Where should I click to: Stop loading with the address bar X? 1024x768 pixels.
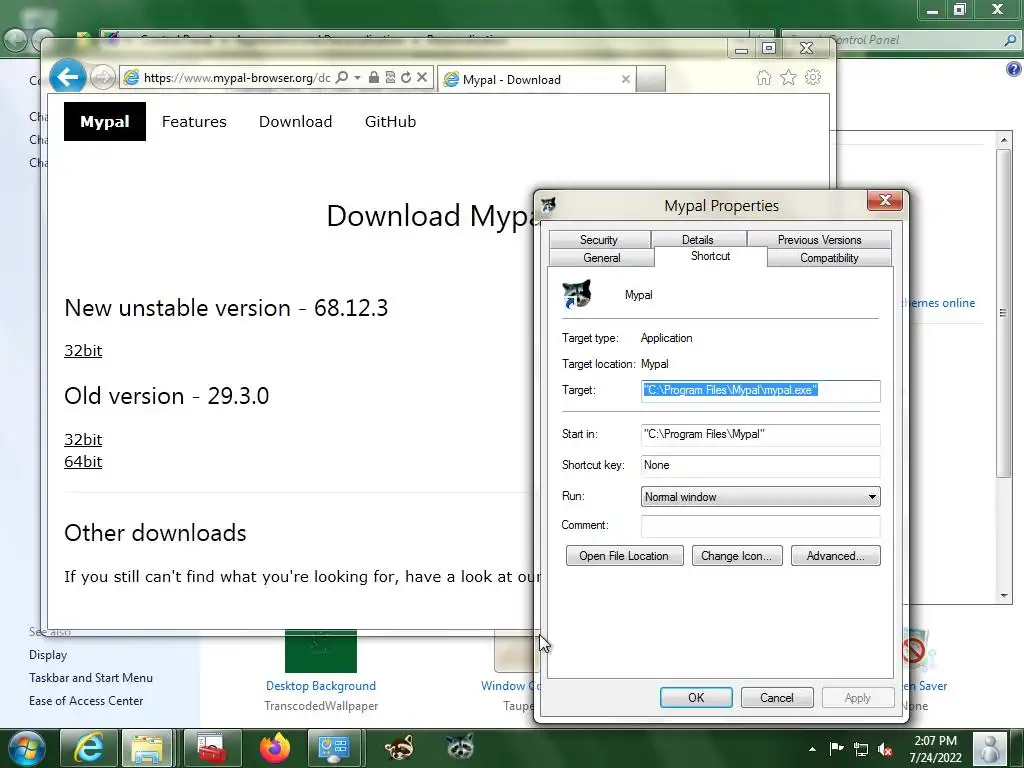pyautogui.click(x=422, y=78)
